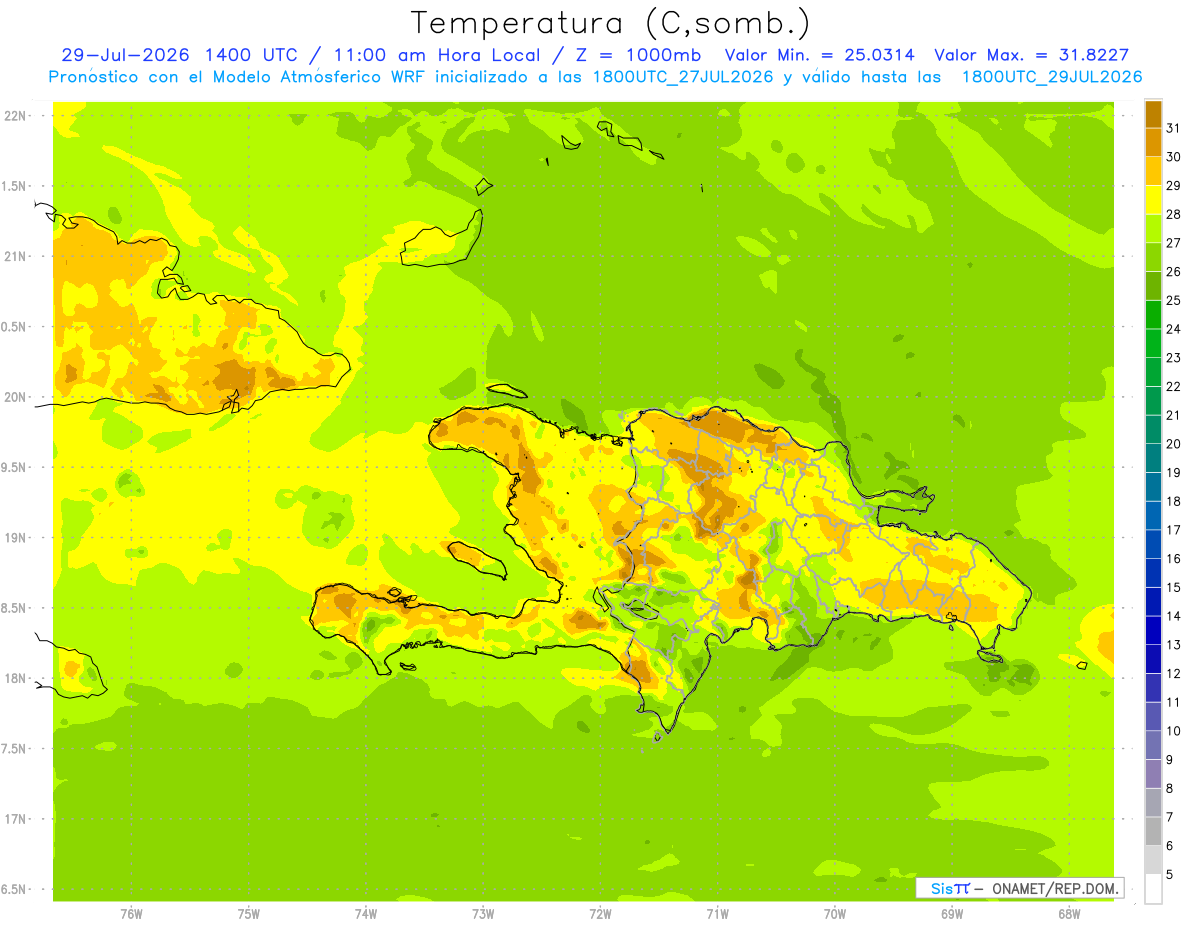This screenshot has width=1200, height=927.
Task: Click the '31' value on the color legend
Action: coord(1173,127)
